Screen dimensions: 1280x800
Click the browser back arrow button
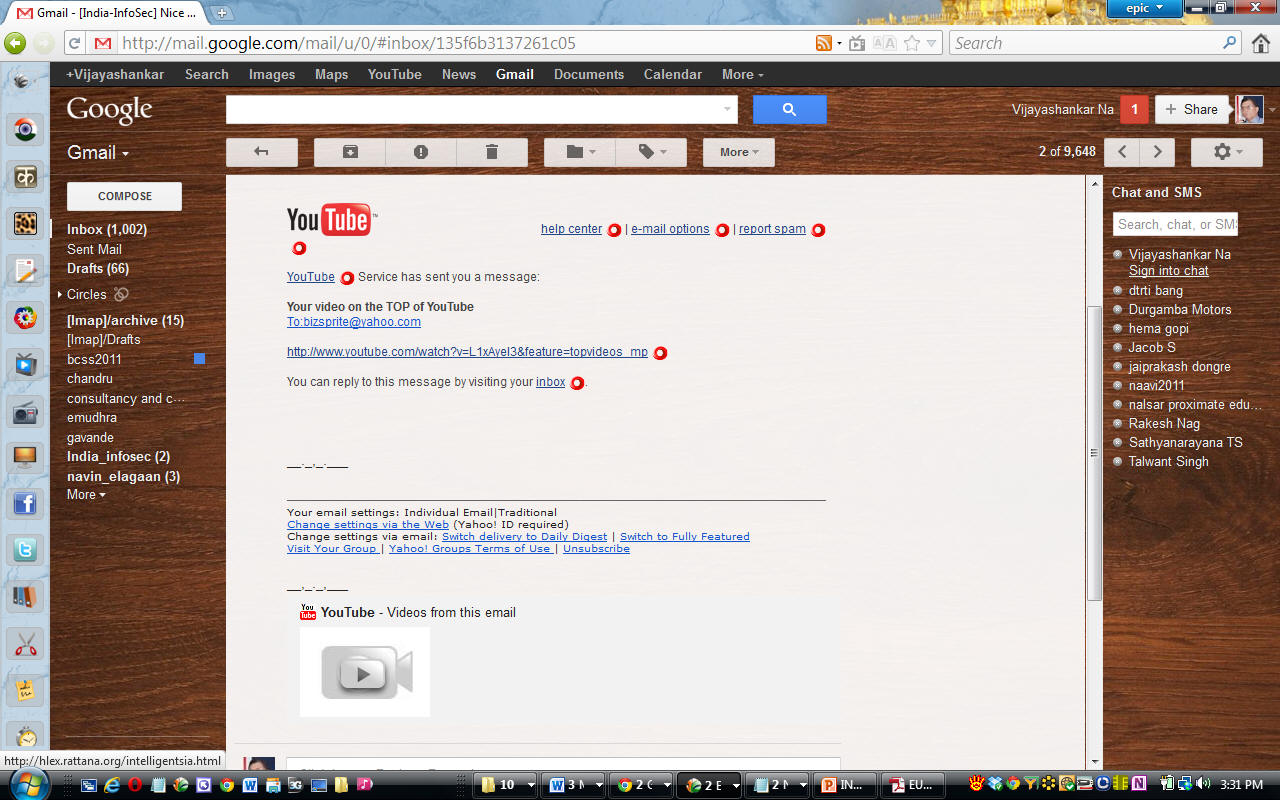15,43
